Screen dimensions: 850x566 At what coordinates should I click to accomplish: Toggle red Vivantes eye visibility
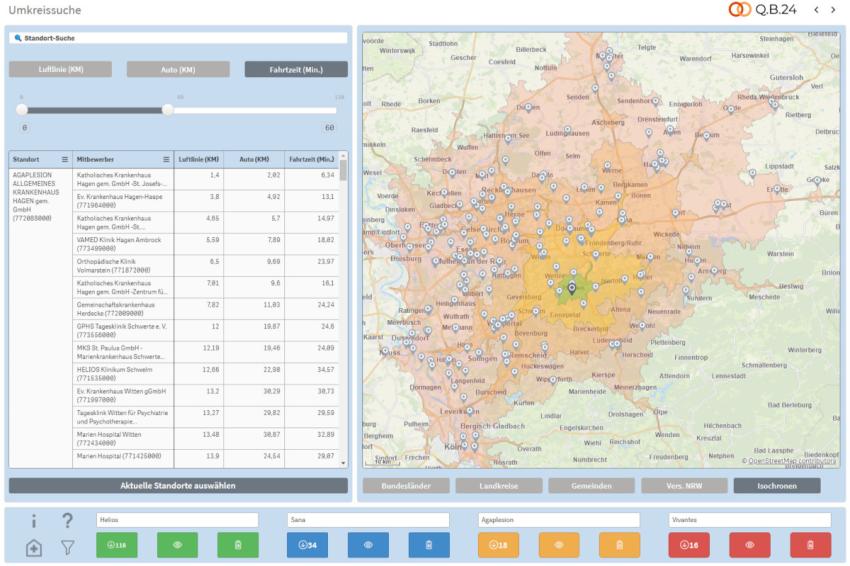(x=750, y=545)
